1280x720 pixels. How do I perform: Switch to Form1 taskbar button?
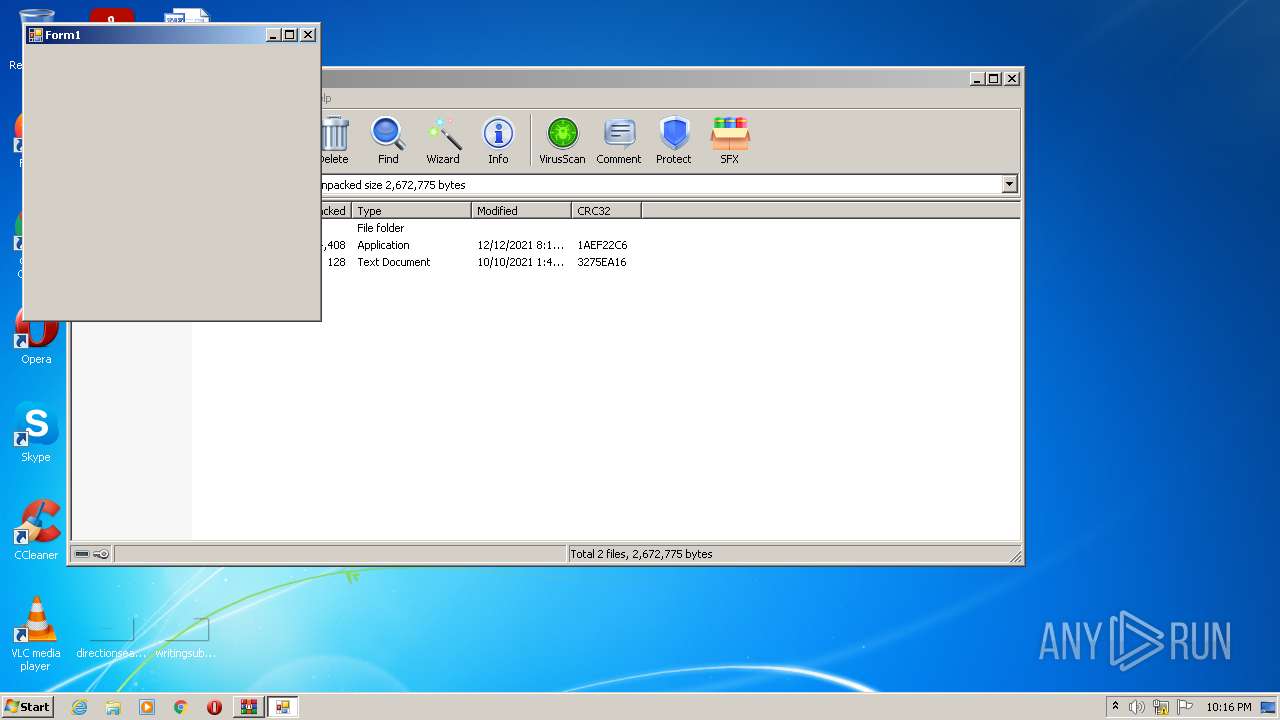pyautogui.click(x=282, y=707)
